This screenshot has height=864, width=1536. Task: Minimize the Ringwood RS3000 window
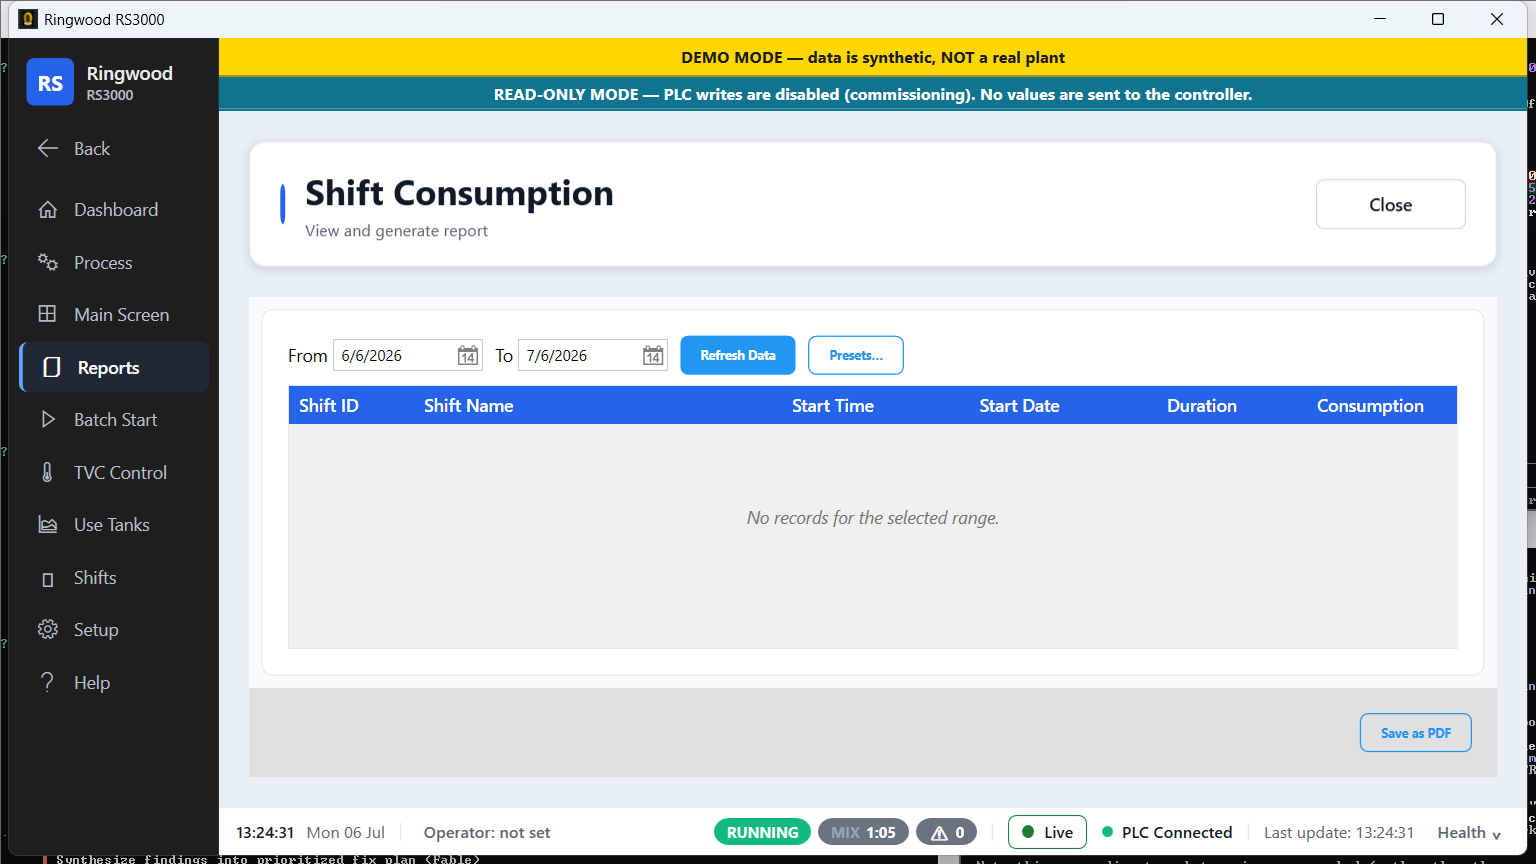pos(1380,19)
